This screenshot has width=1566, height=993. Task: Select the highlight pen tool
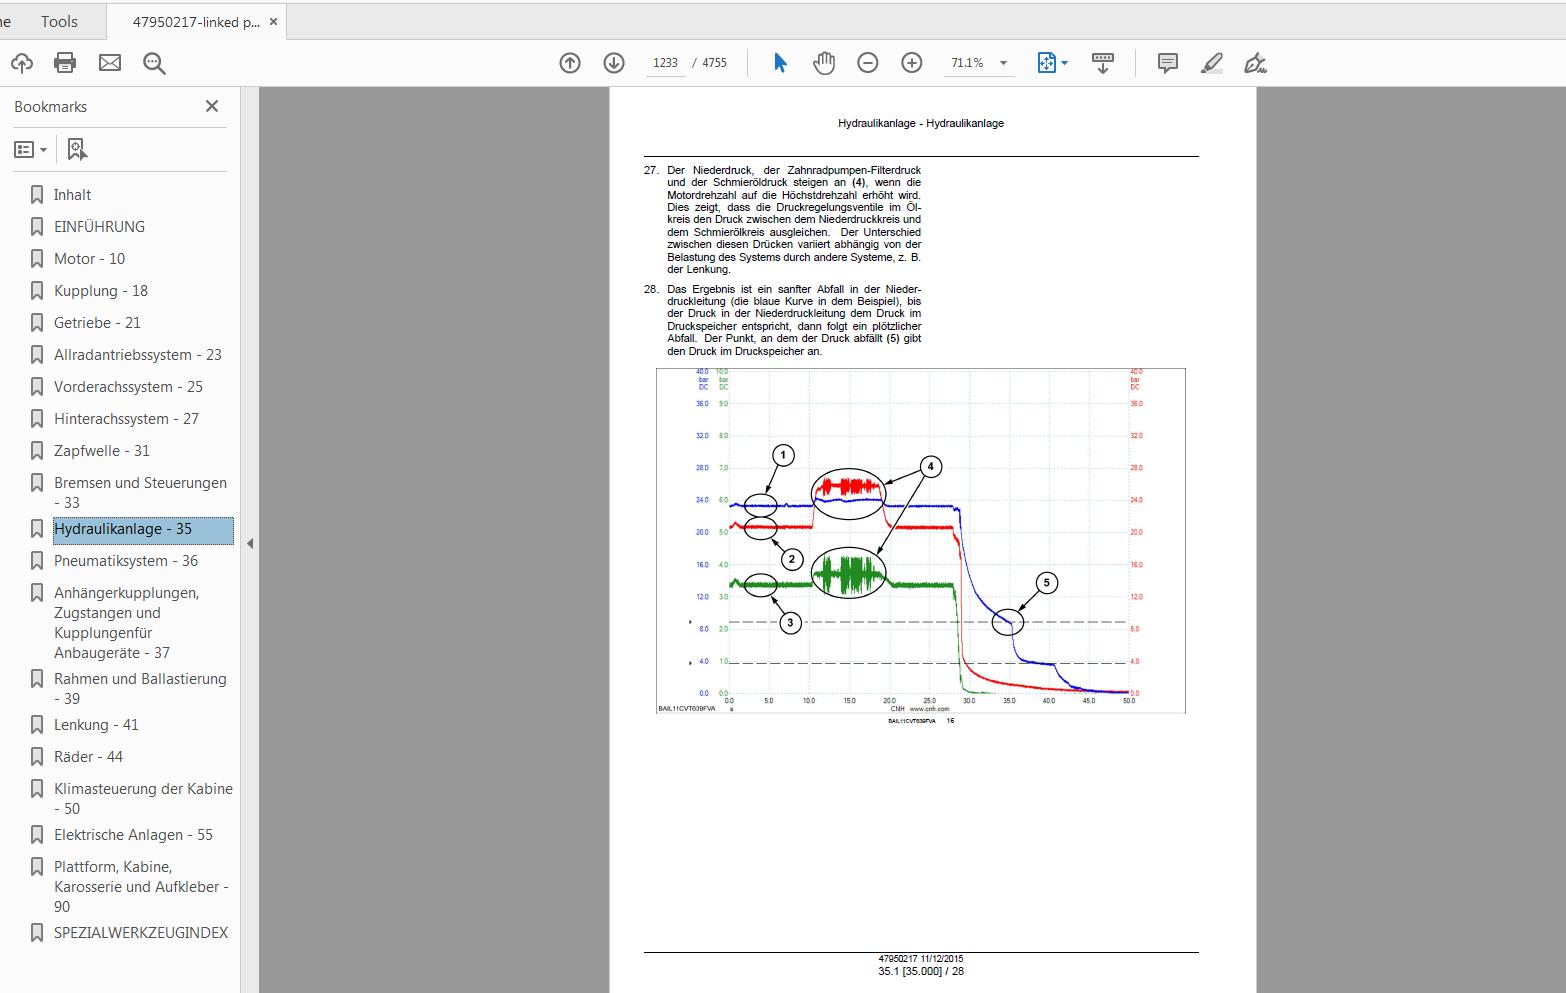(1212, 63)
